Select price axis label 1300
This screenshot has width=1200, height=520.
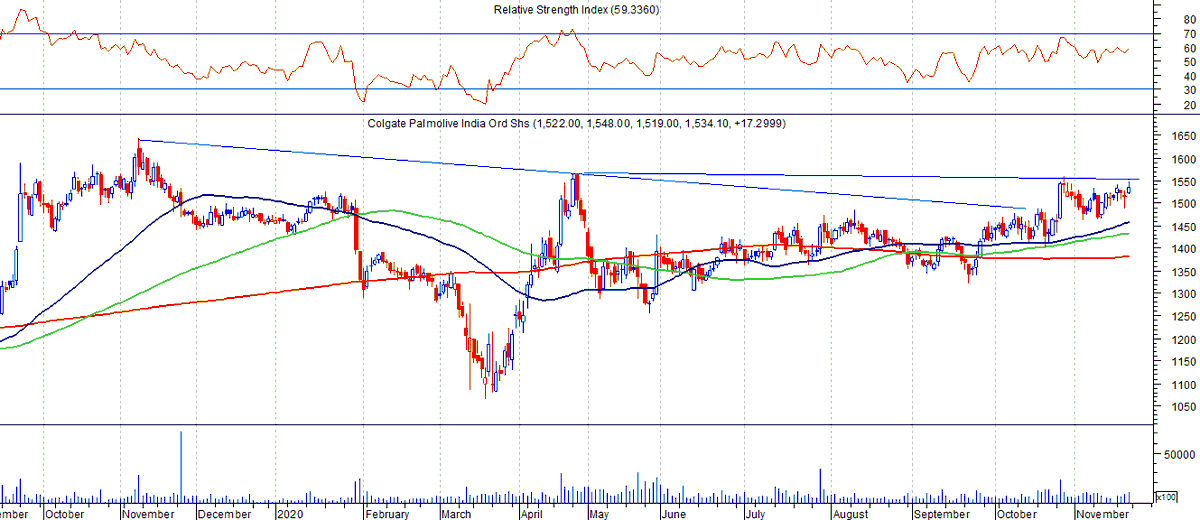tap(1184, 294)
